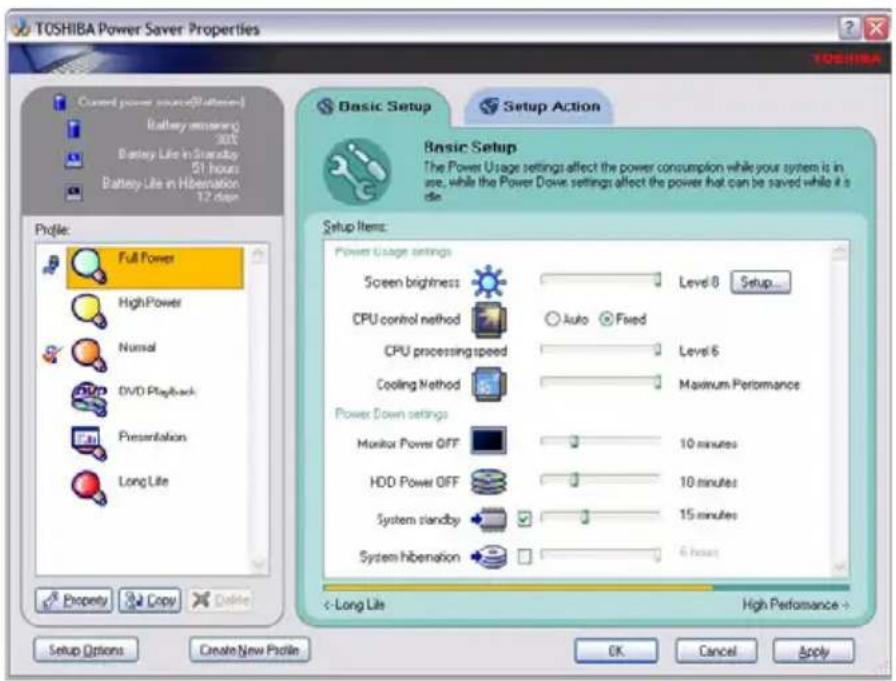The width and height of the screenshot is (896, 681).
Task: Click the current power source battery icon
Action: pos(60,103)
